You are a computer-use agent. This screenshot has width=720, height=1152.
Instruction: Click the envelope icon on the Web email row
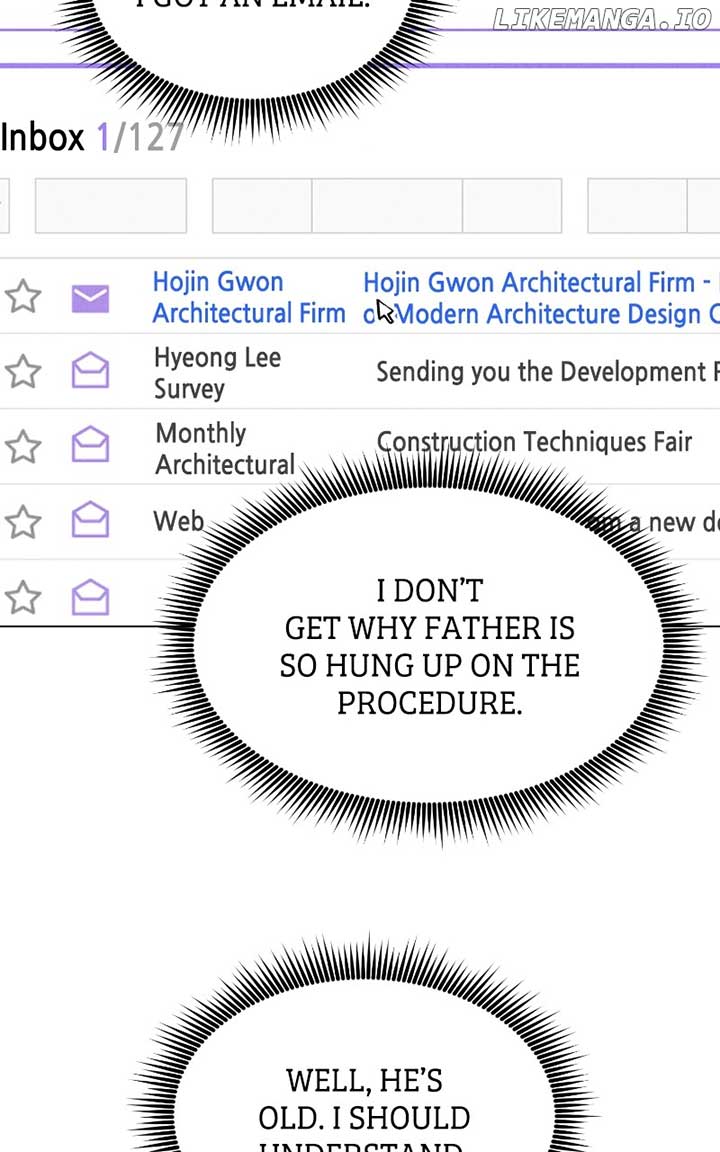90,521
